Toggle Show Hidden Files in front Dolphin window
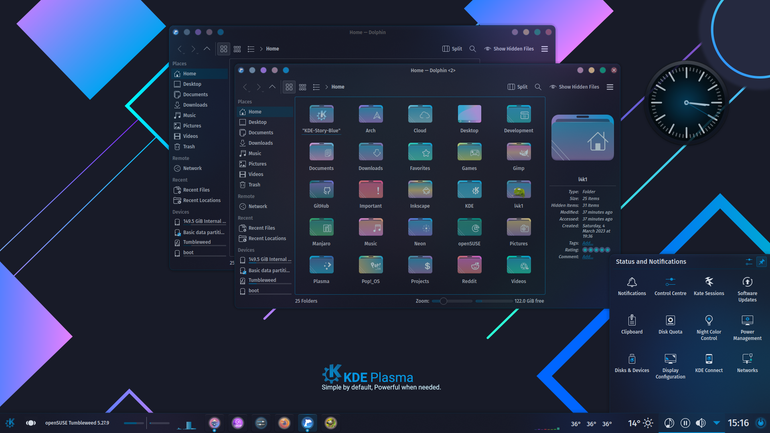770x433 pixels. 574,87
